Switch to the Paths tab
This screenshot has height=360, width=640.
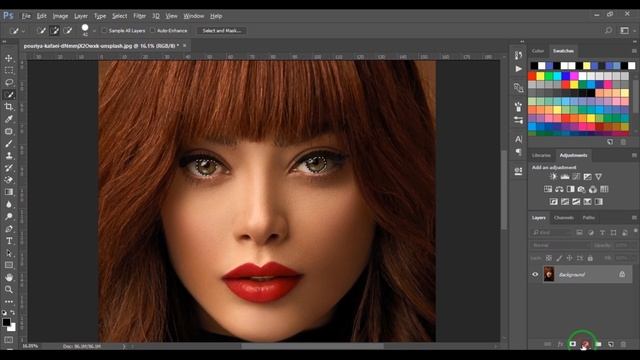tap(589, 218)
